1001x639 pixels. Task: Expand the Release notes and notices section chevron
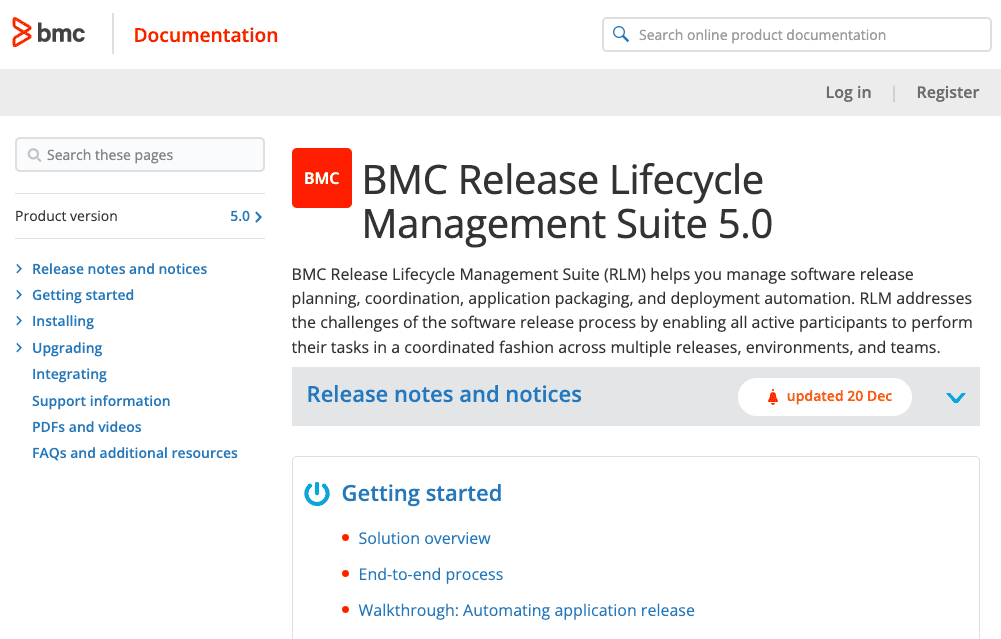click(956, 397)
